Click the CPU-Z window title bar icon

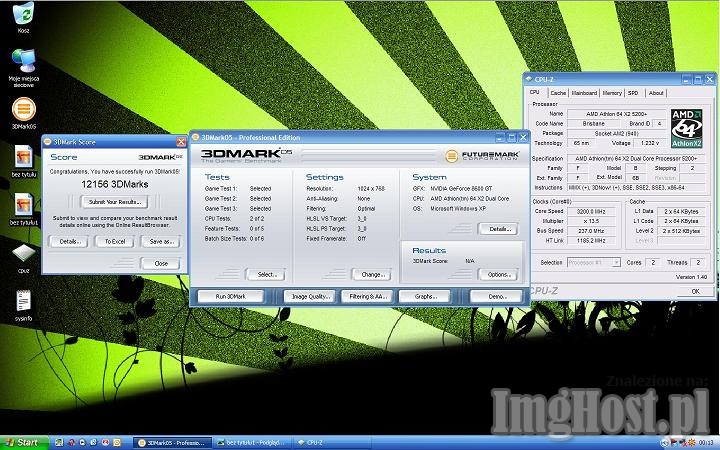[x=529, y=79]
